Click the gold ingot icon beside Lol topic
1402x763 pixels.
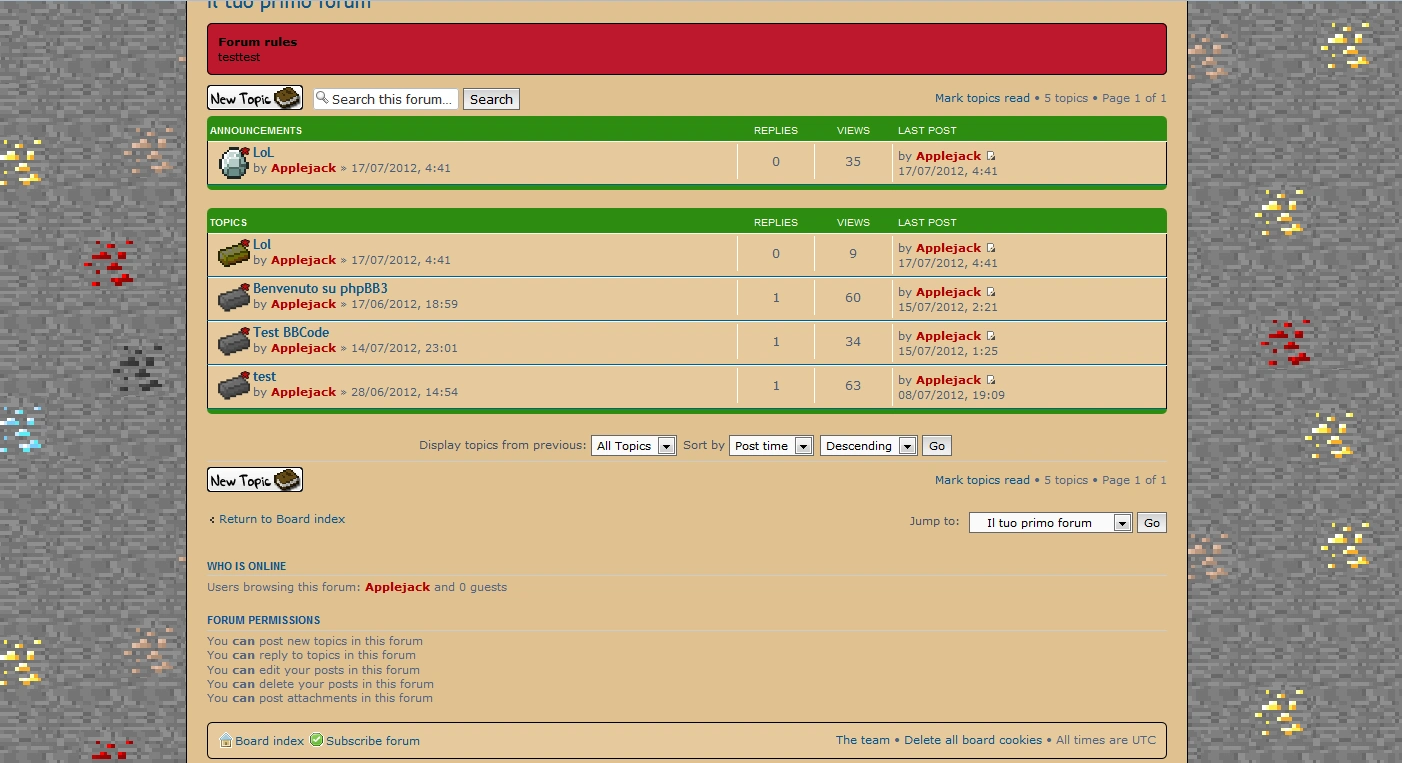234,254
